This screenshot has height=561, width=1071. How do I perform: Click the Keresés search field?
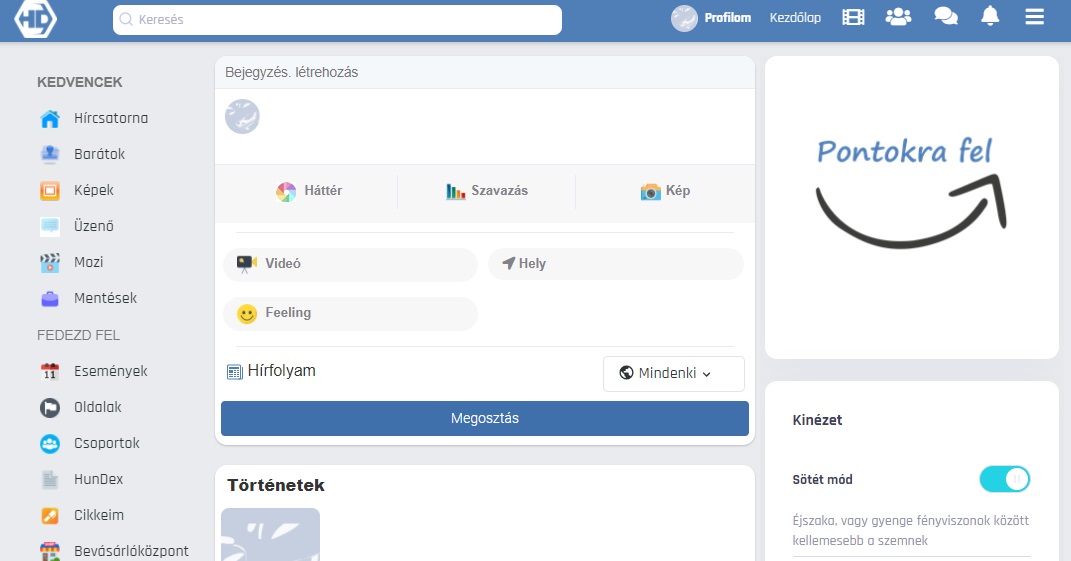337,20
